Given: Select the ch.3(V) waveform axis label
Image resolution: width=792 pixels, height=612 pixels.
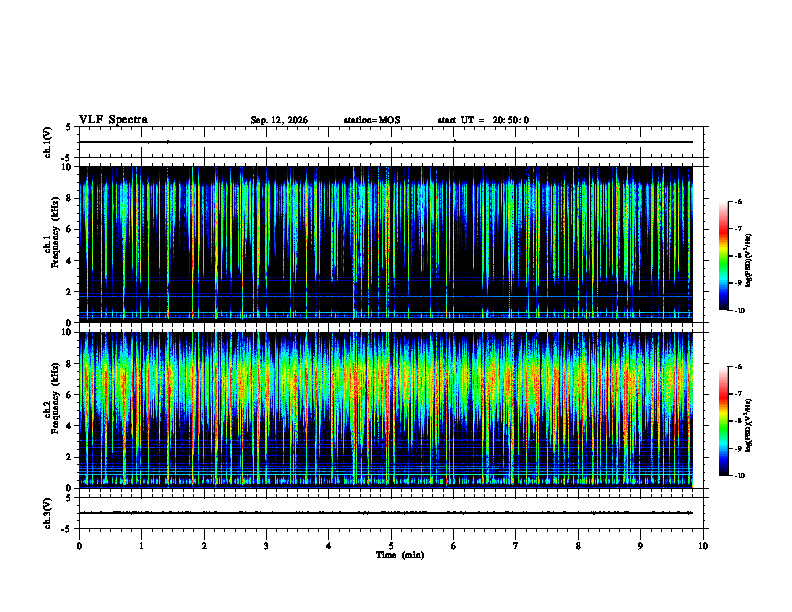Looking at the screenshot, I should pos(48,513).
